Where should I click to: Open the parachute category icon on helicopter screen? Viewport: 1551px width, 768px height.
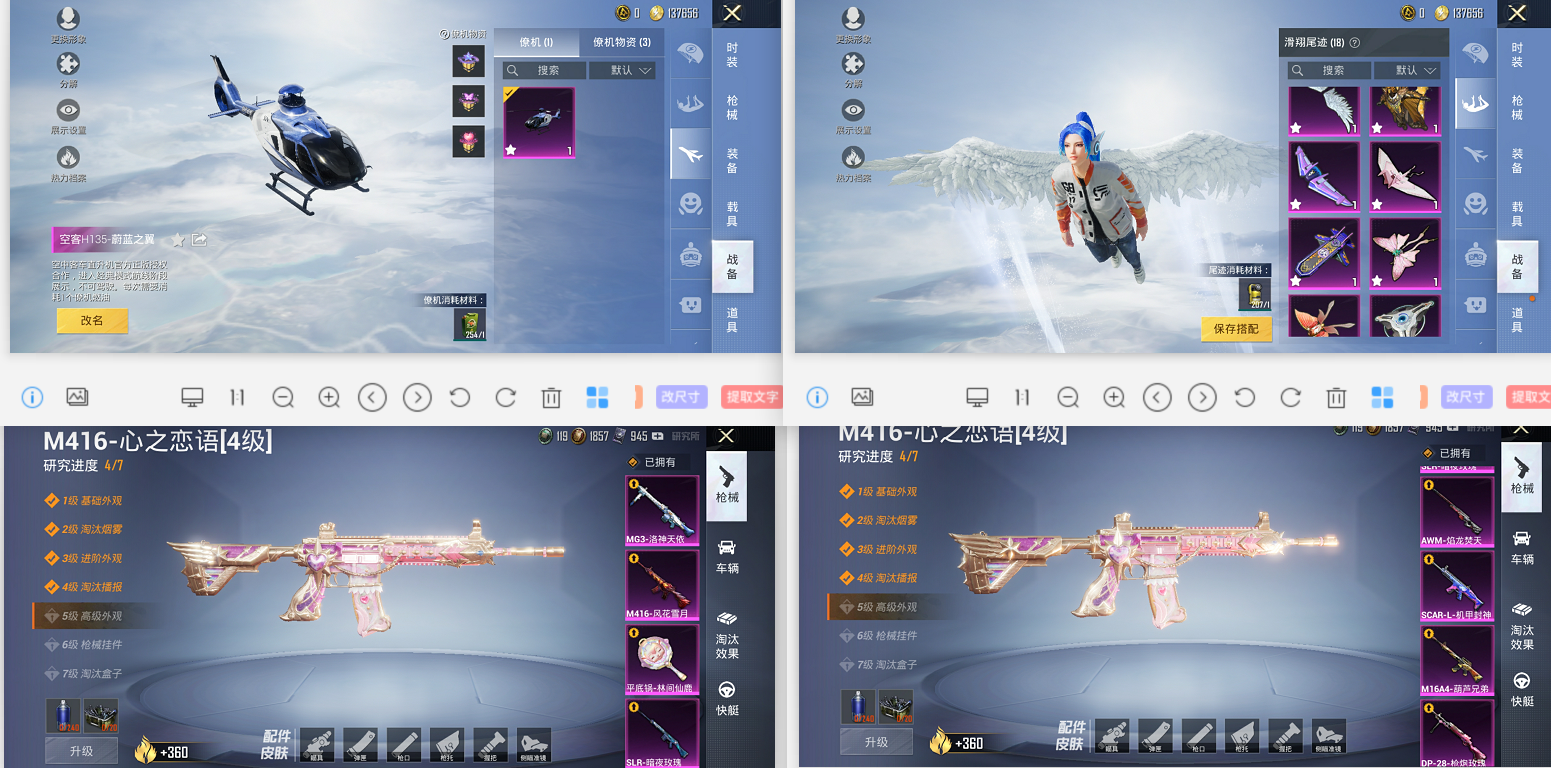tap(690, 53)
